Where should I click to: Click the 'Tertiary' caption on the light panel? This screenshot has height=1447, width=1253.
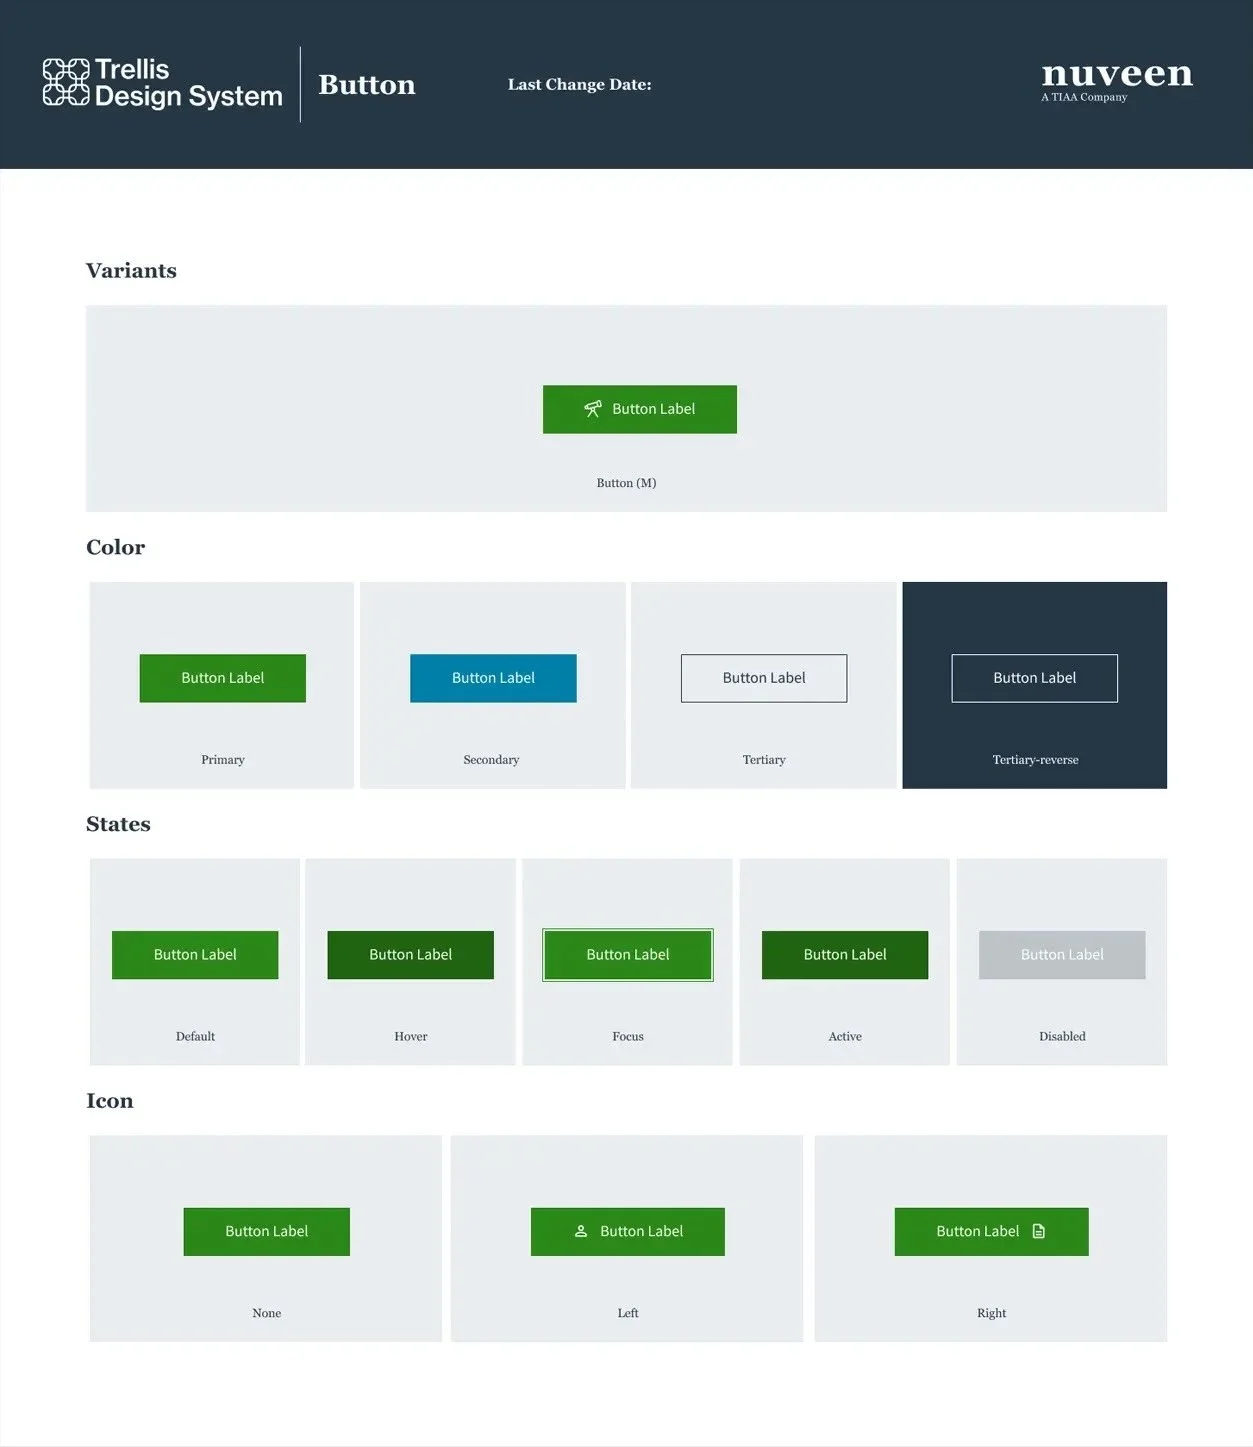coord(764,760)
